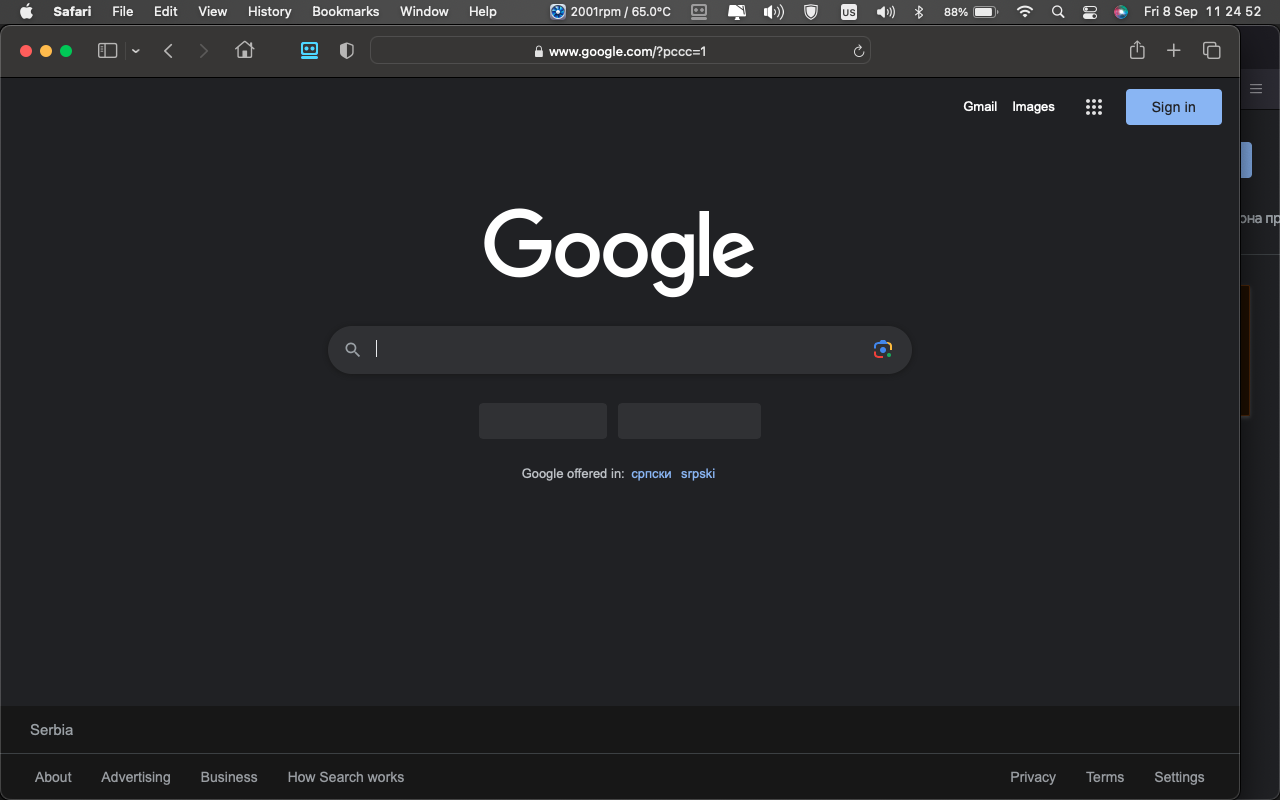Open the Apple menu
The image size is (1280, 800).
point(26,12)
